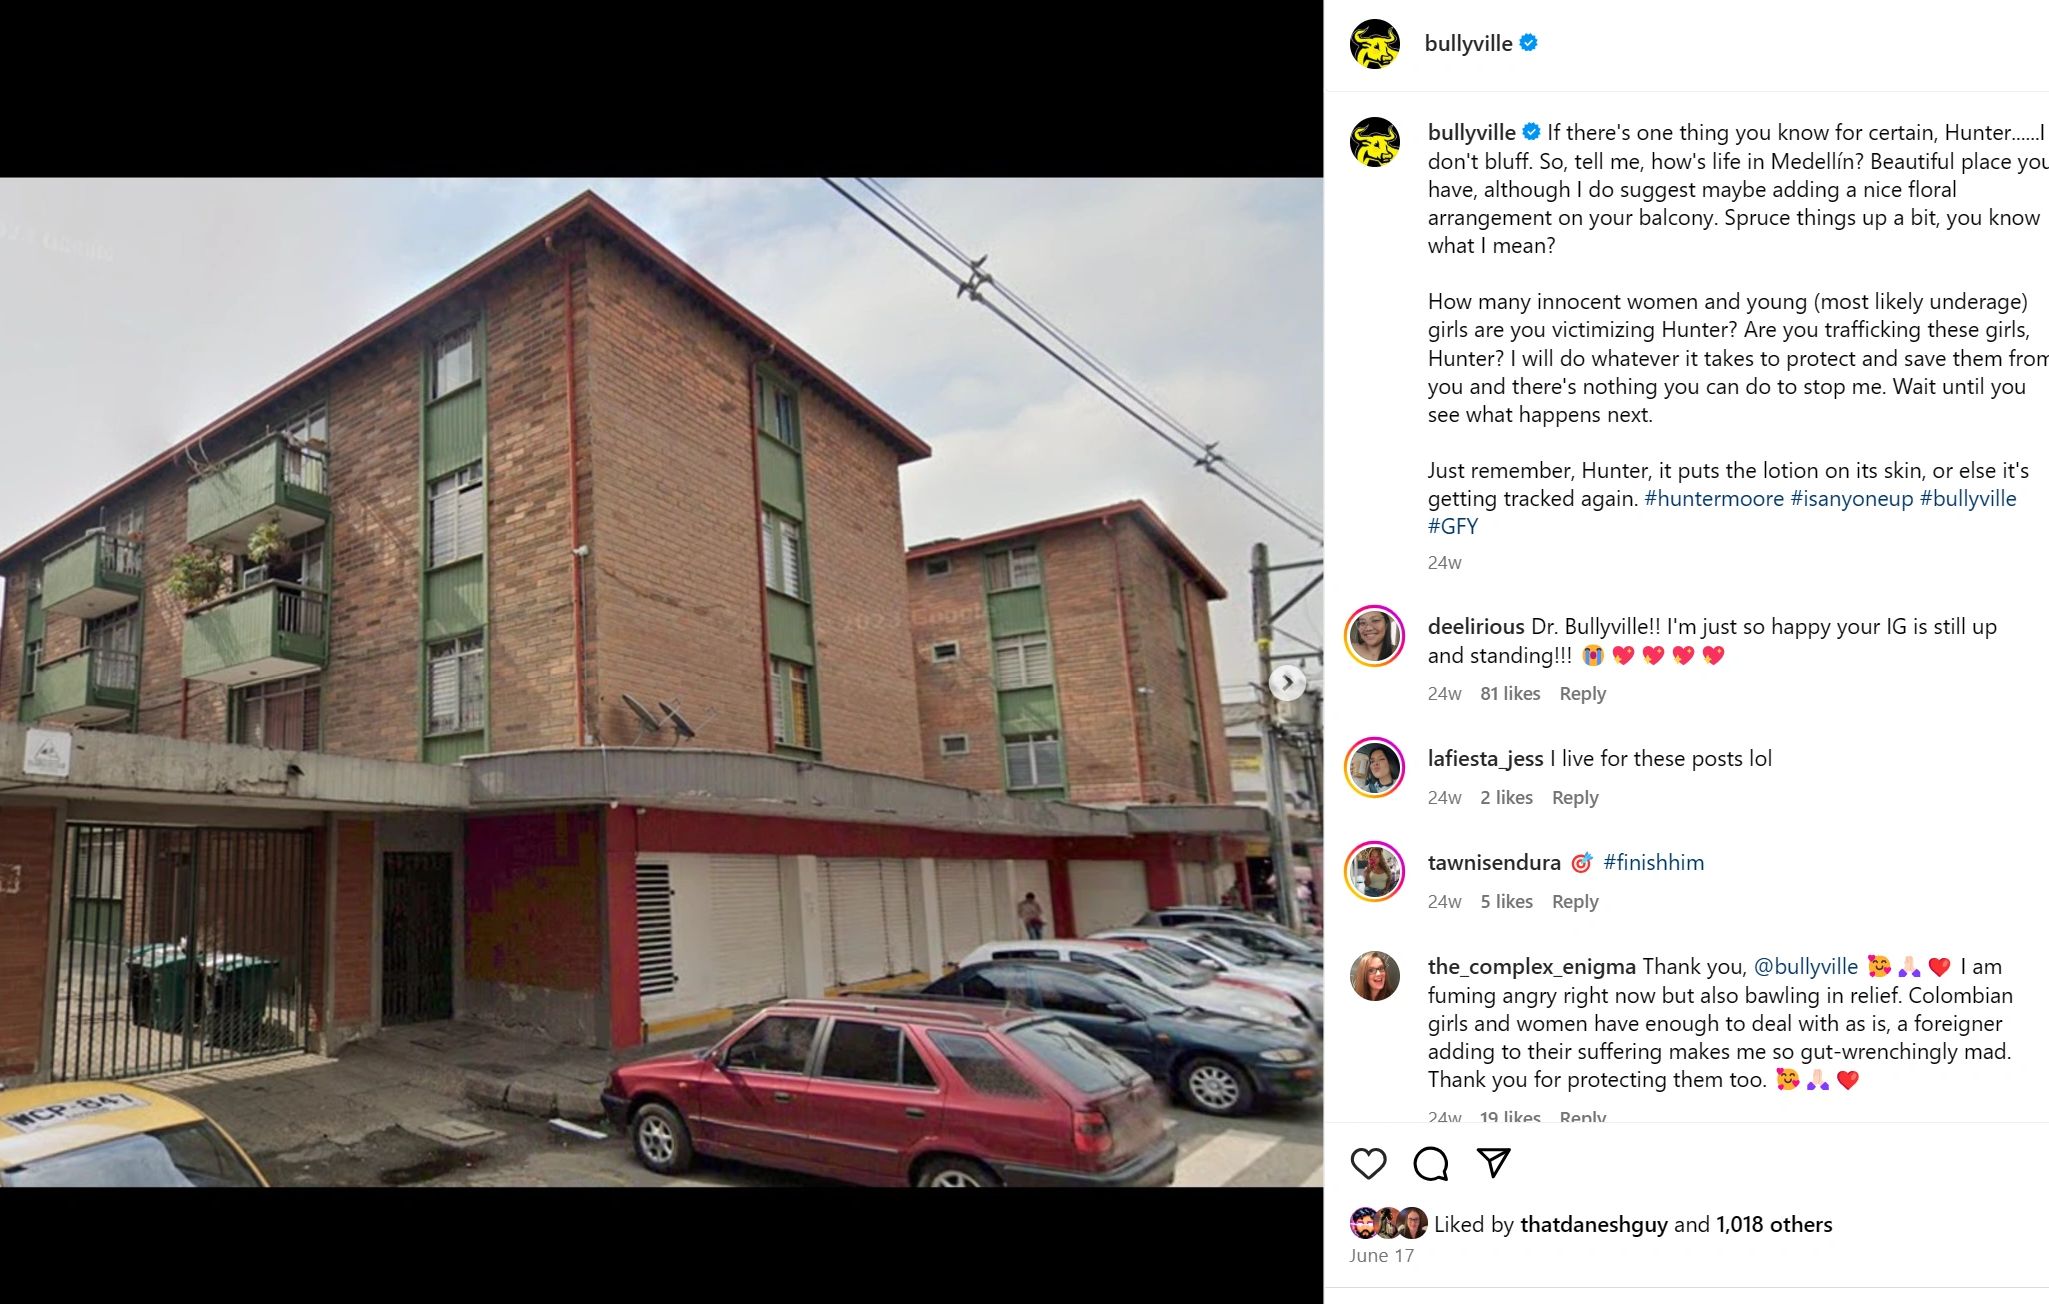2049x1304 pixels.
Task: Open the bullyville avatar in the post header
Action: click(1375, 44)
